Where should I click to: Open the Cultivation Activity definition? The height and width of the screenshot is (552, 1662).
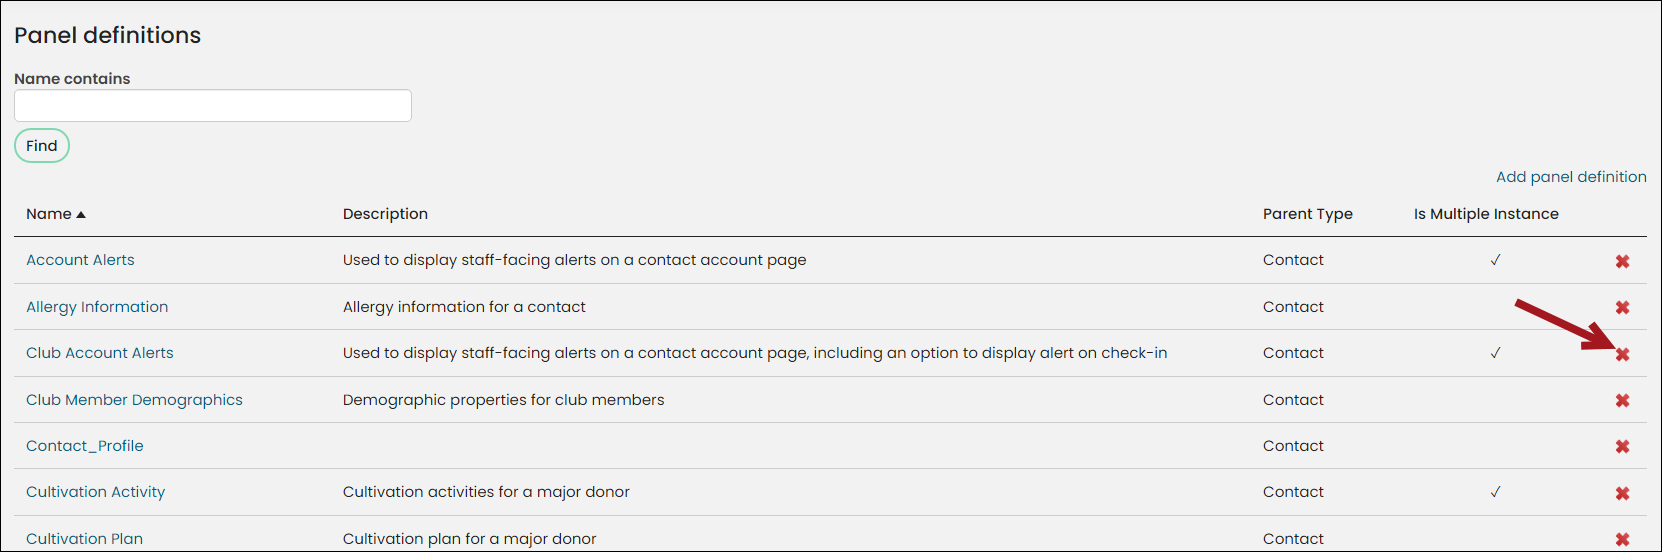pyautogui.click(x=95, y=492)
